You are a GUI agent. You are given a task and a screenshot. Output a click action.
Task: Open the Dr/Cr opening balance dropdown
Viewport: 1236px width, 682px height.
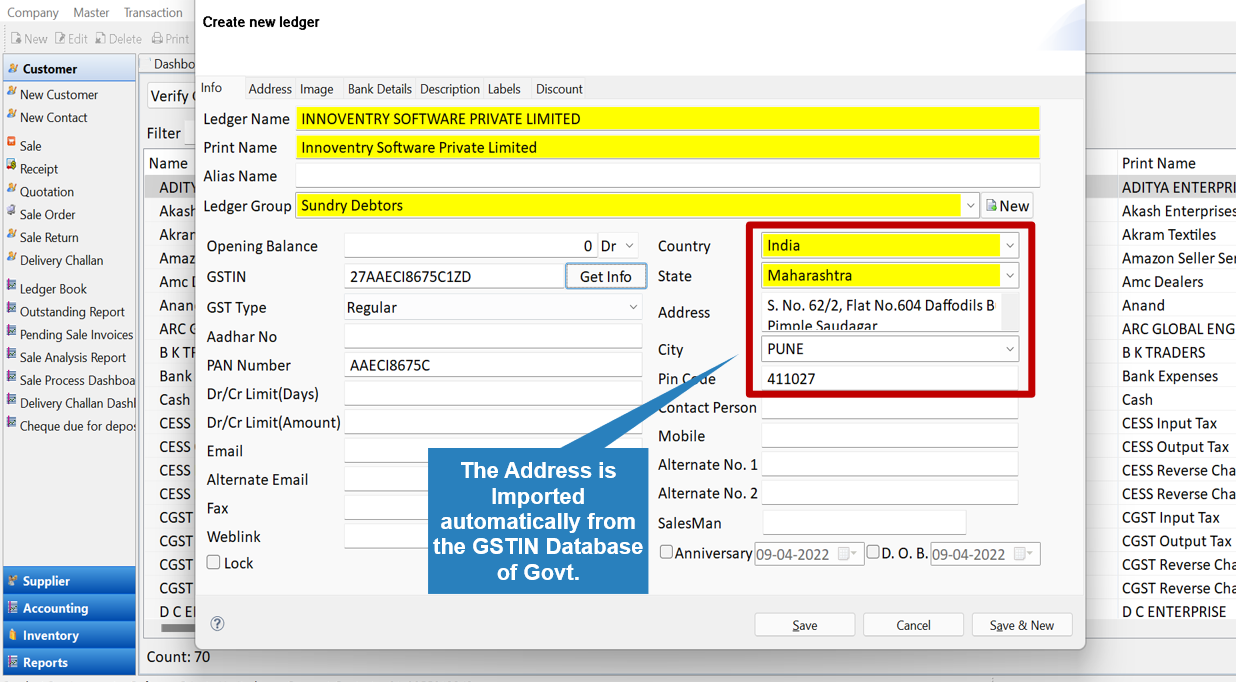coord(629,246)
